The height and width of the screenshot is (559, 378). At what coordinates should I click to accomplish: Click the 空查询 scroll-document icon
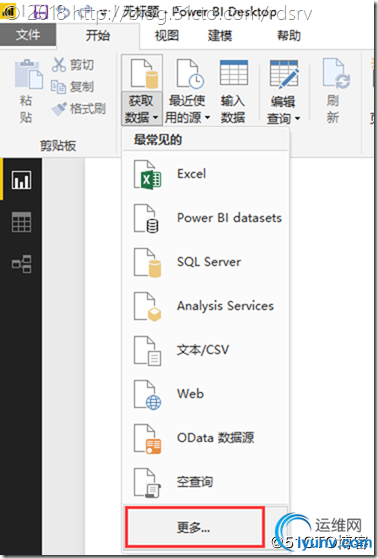[x=147, y=483]
